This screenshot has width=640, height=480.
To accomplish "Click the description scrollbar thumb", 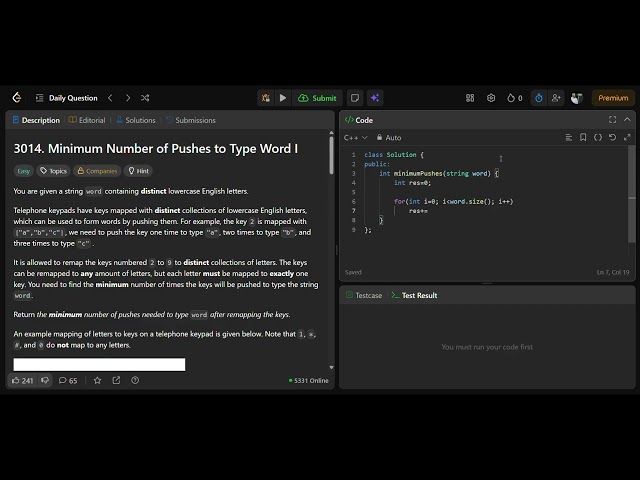I will 331,155.
